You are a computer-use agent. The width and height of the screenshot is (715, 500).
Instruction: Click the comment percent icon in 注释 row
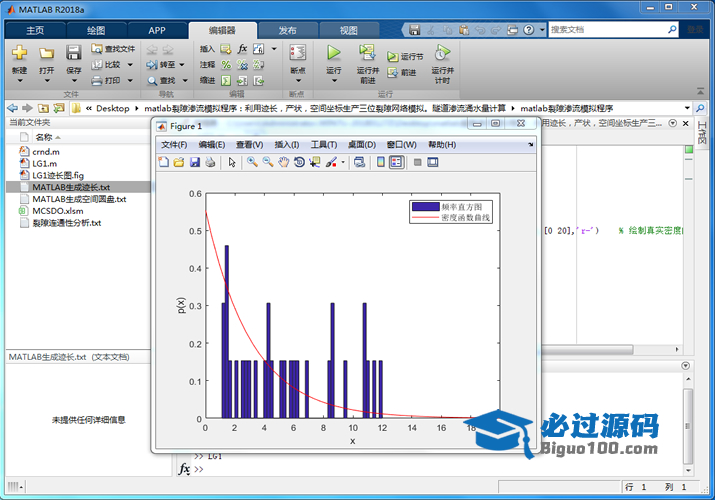pos(226,65)
